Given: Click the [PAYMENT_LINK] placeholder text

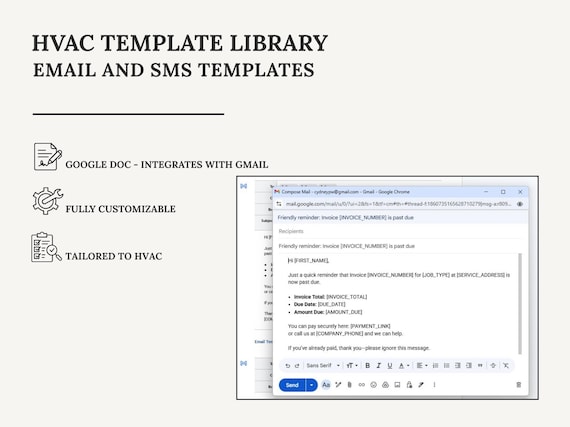Looking at the screenshot, I should (370, 326).
